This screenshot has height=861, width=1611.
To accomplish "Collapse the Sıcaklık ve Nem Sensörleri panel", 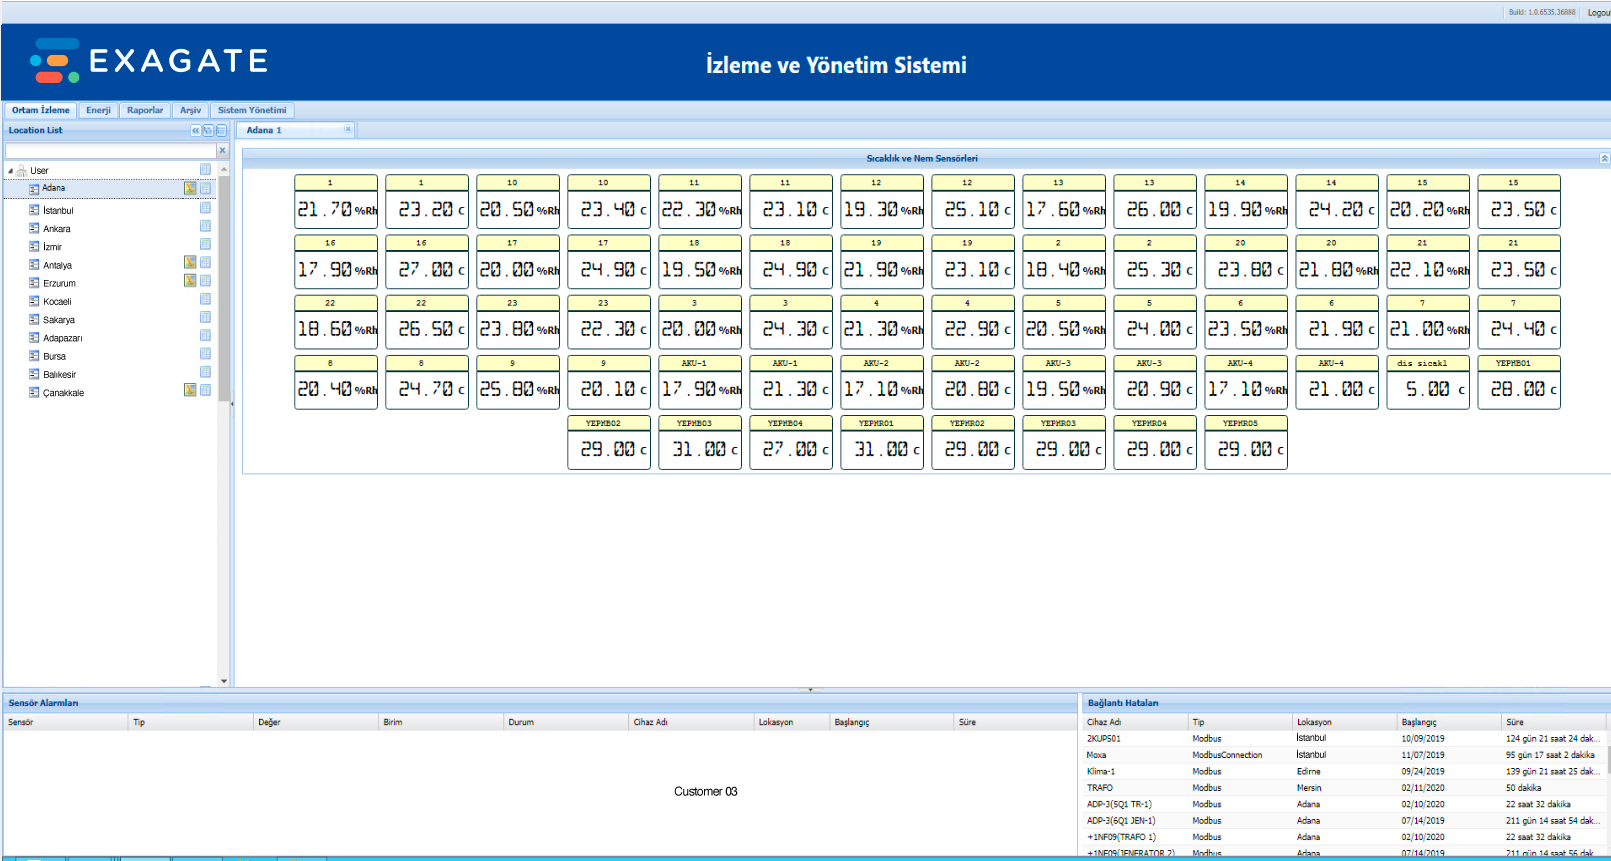I will click(x=1604, y=158).
